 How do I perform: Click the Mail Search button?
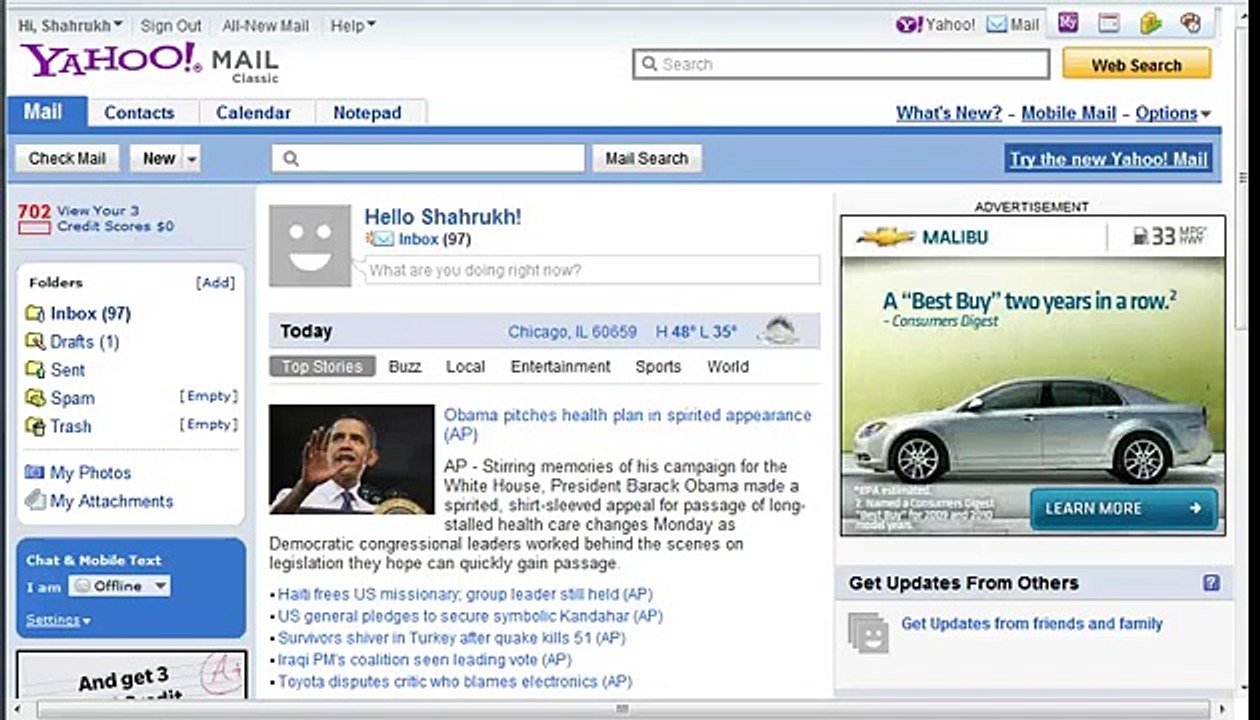tap(647, 158)
